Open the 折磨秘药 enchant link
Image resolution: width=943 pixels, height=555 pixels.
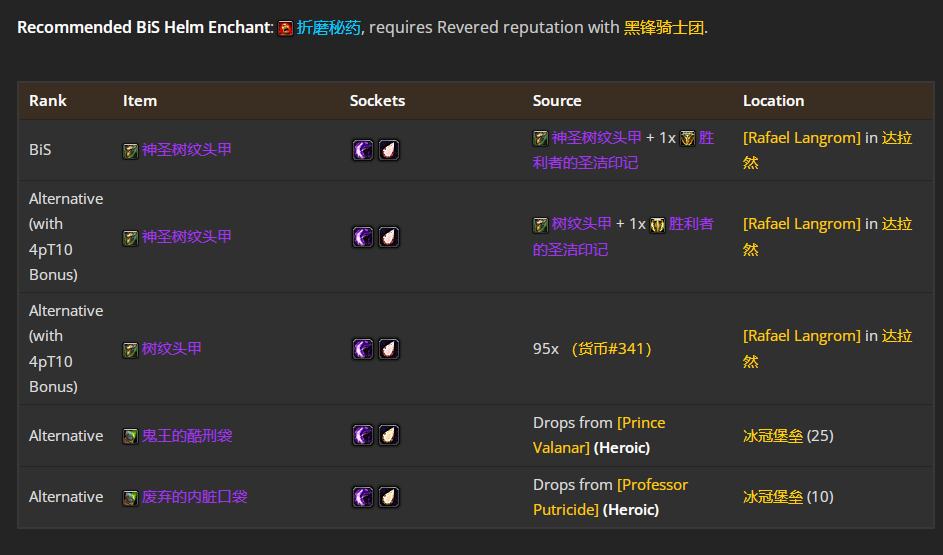click(x=328, y=28)
